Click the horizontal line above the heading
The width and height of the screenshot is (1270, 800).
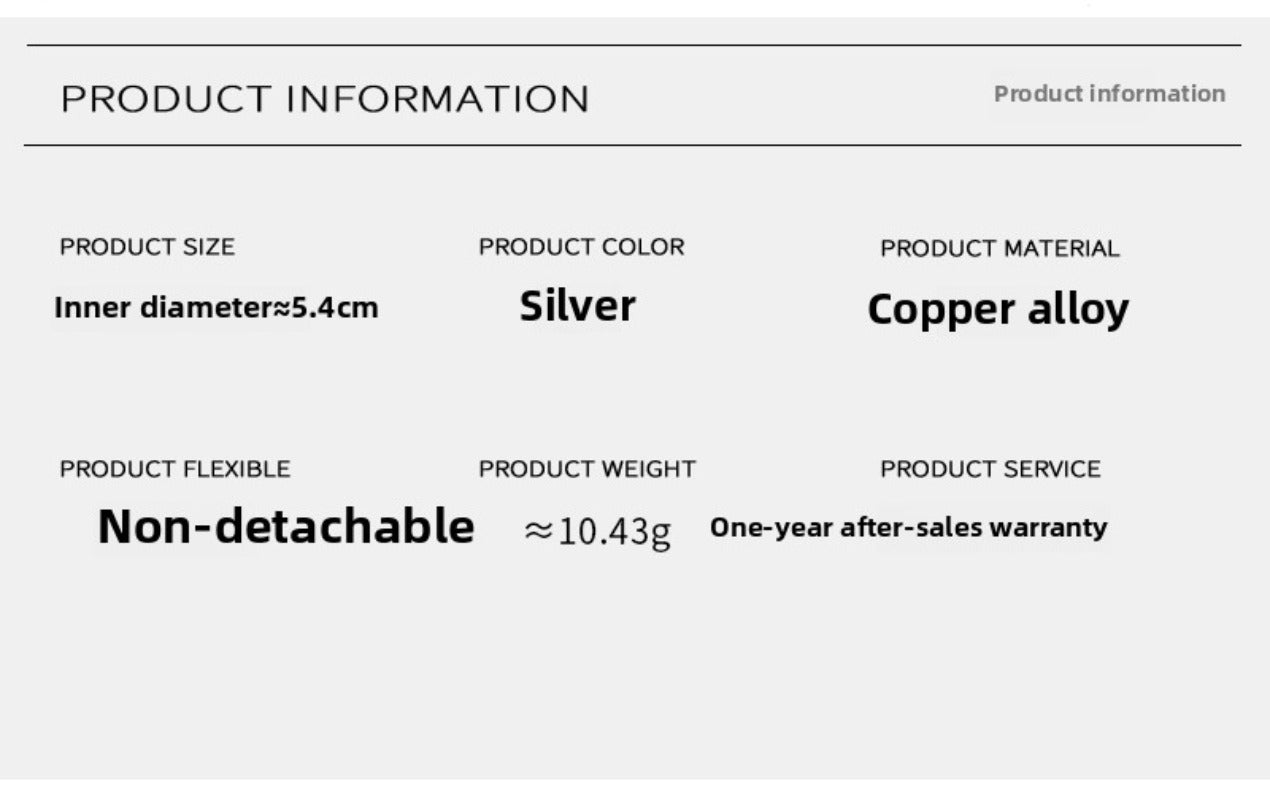(x=634, y=45)
